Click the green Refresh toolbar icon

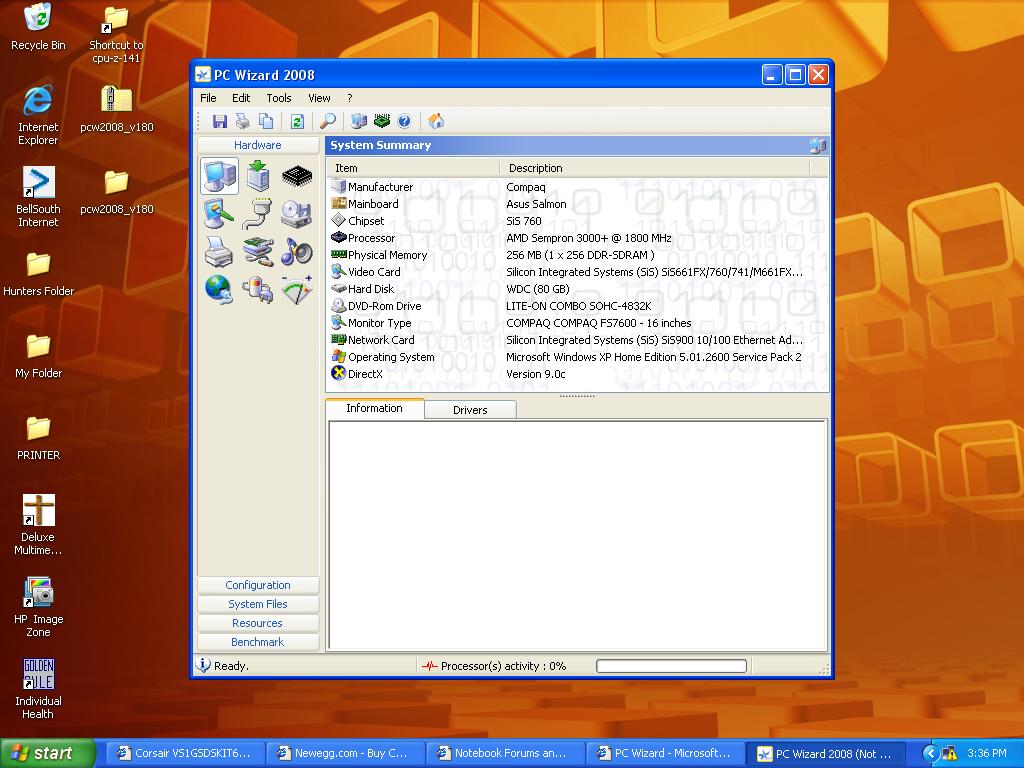pos(297,121)
